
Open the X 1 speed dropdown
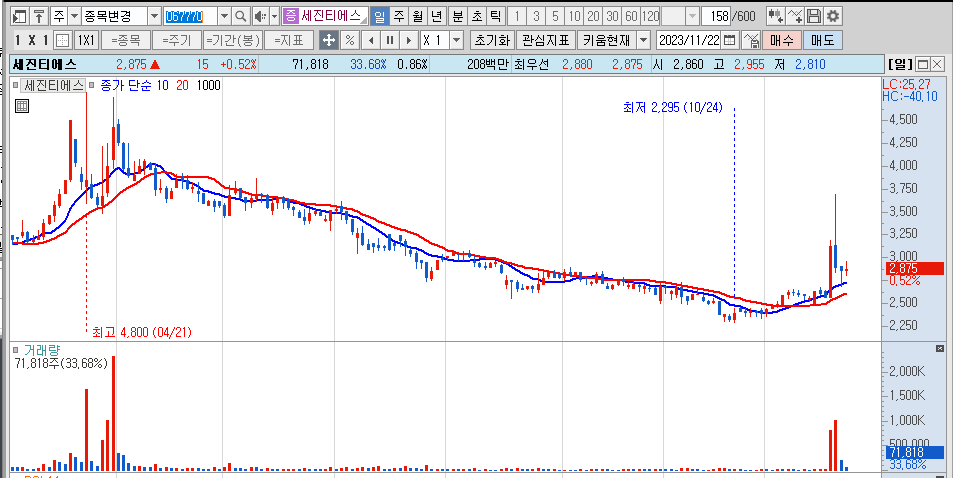tap(456, 41)
